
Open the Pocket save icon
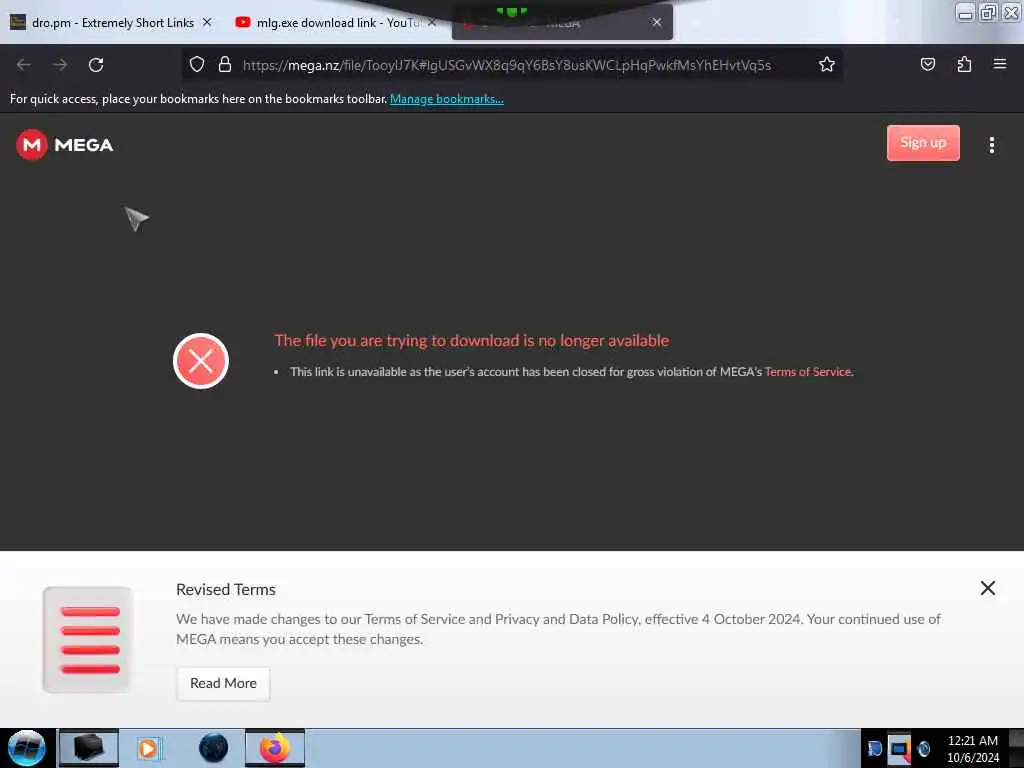pos(927,64)
